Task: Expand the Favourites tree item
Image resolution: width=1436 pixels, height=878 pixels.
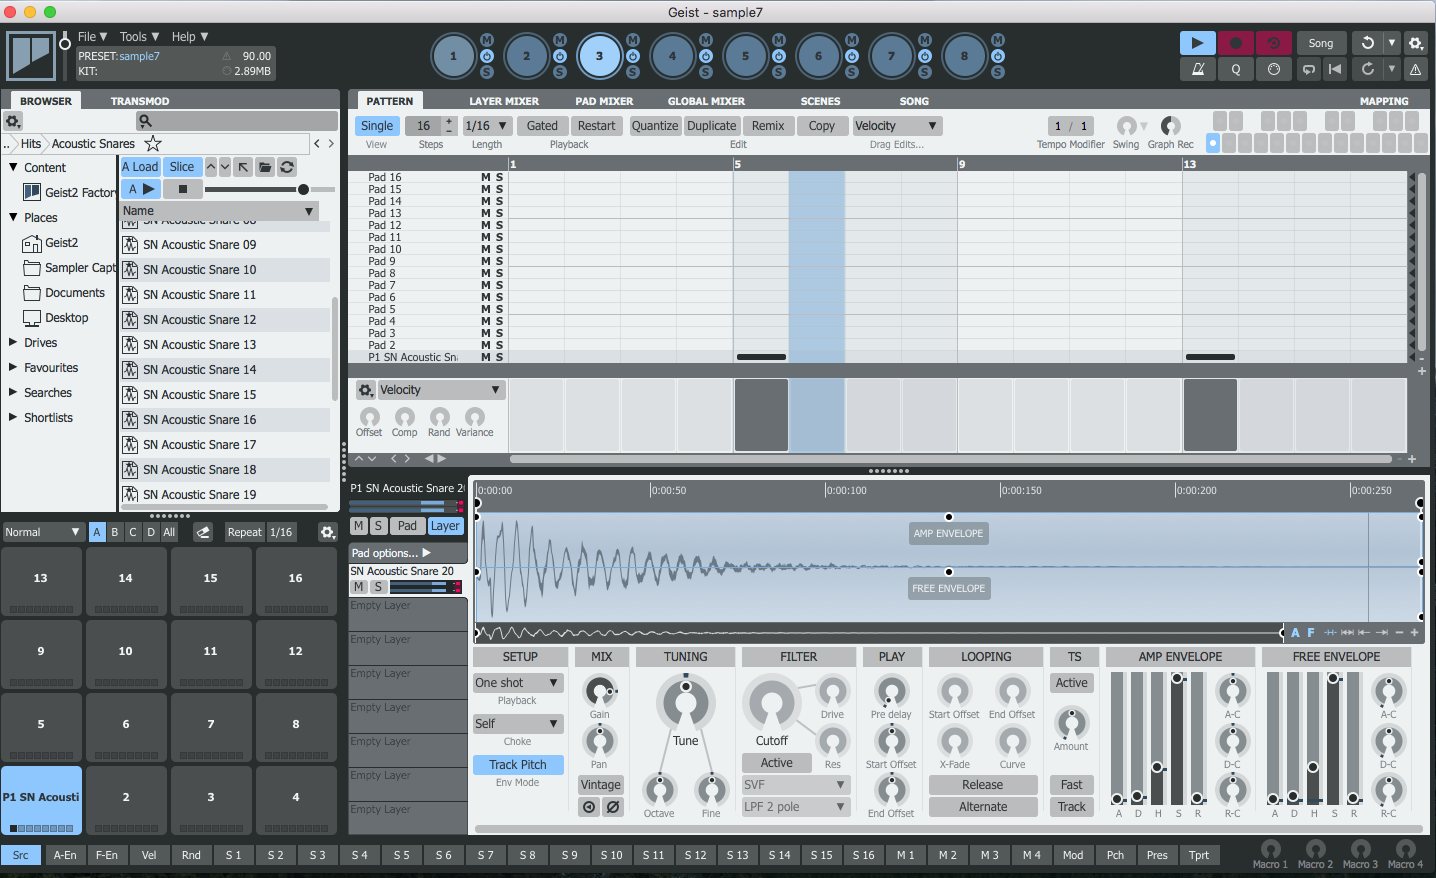Action: [14, 367]
